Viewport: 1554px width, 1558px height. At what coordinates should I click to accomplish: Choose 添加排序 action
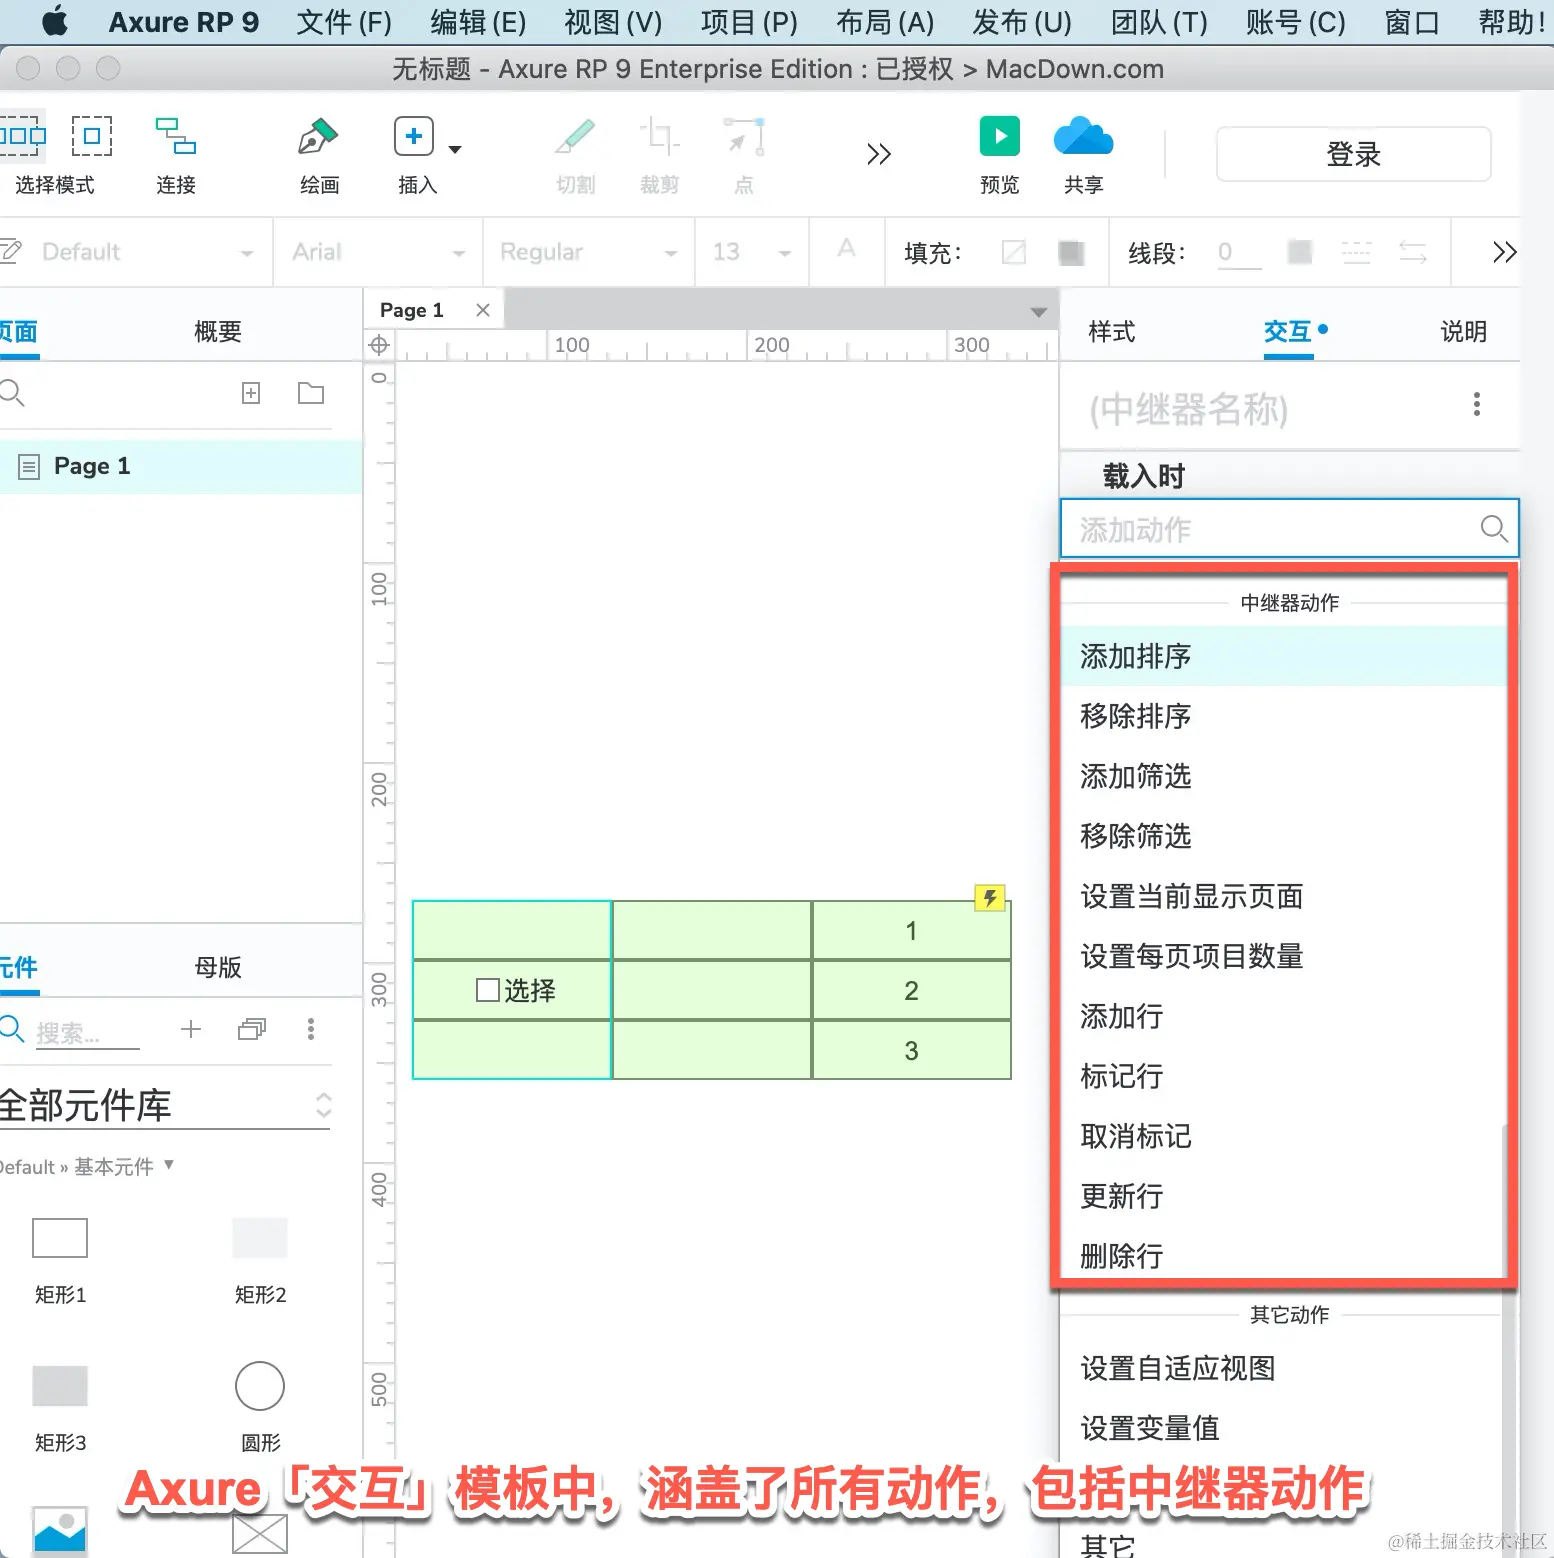coord(1284,656)
